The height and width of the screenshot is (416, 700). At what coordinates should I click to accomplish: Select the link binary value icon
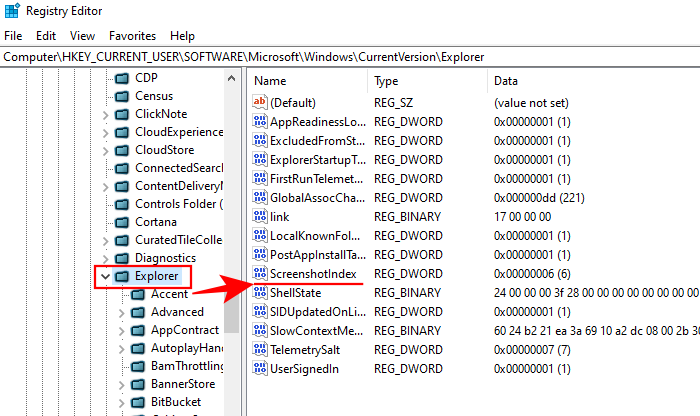point(259,216)
